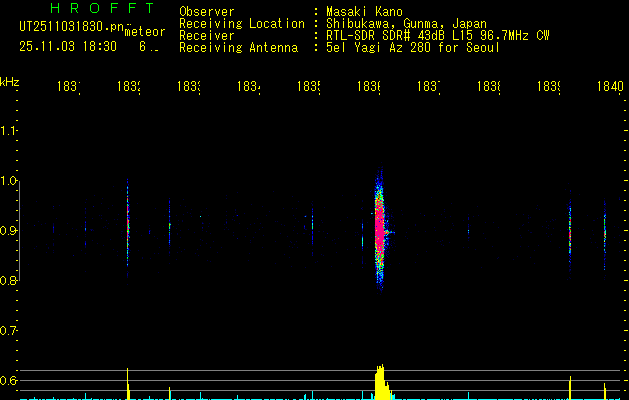Click the Receiving Location label
This screenshot has width=629, height=400.
point(241,23)
